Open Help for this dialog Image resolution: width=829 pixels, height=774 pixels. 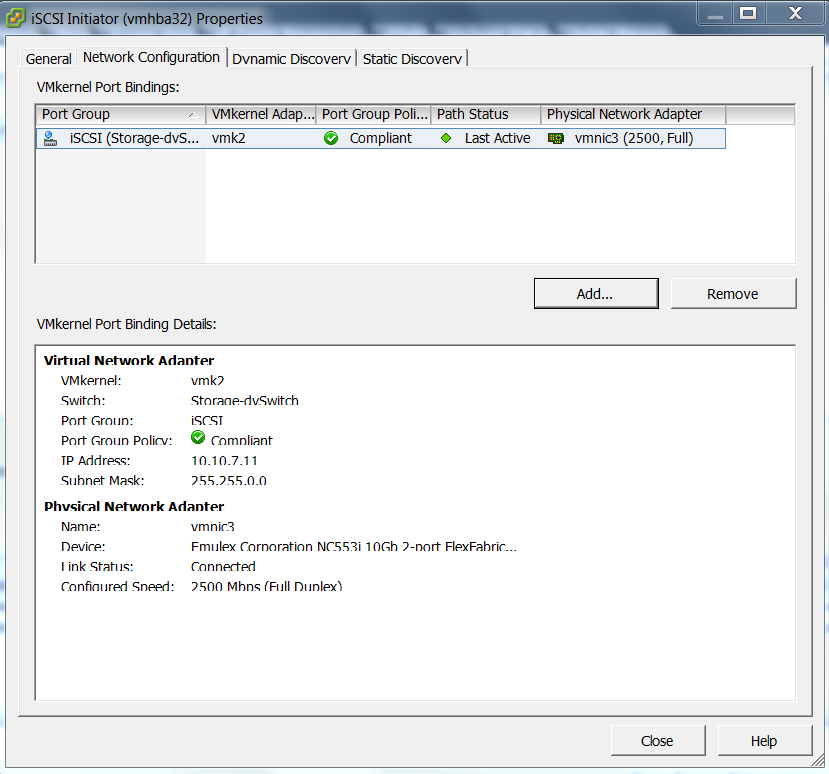pyautogui.click(x=763, y=741)
